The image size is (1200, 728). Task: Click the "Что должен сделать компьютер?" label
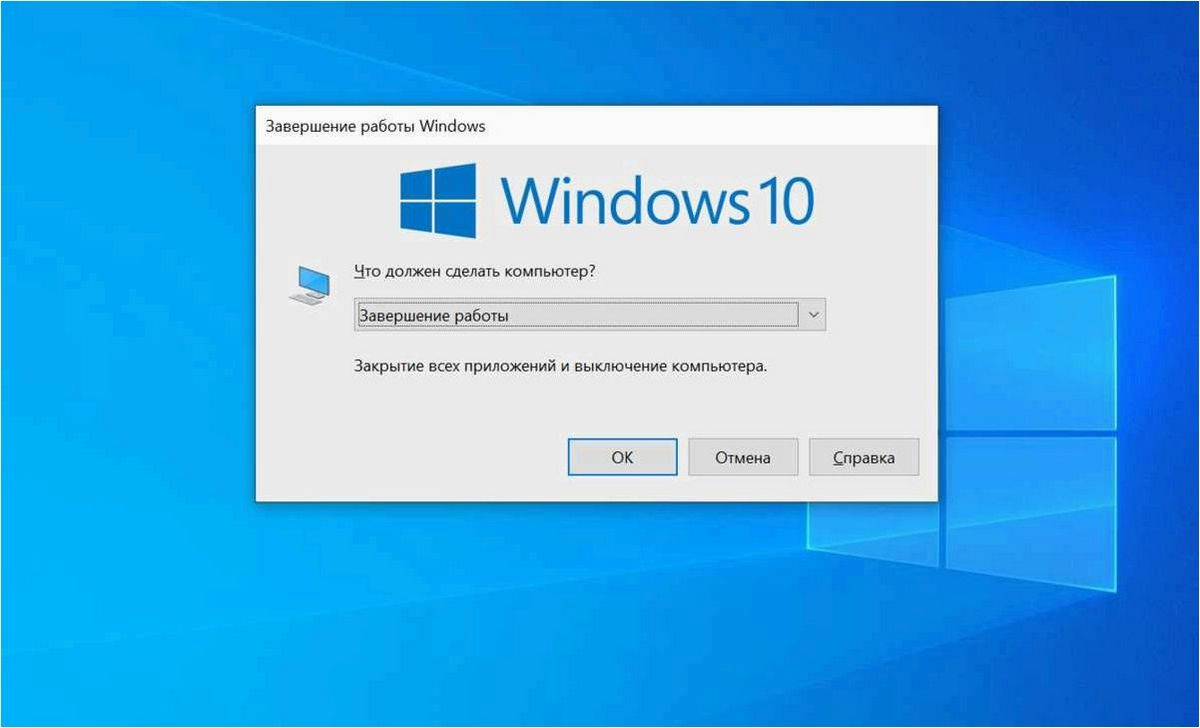[x=481, y=272]
